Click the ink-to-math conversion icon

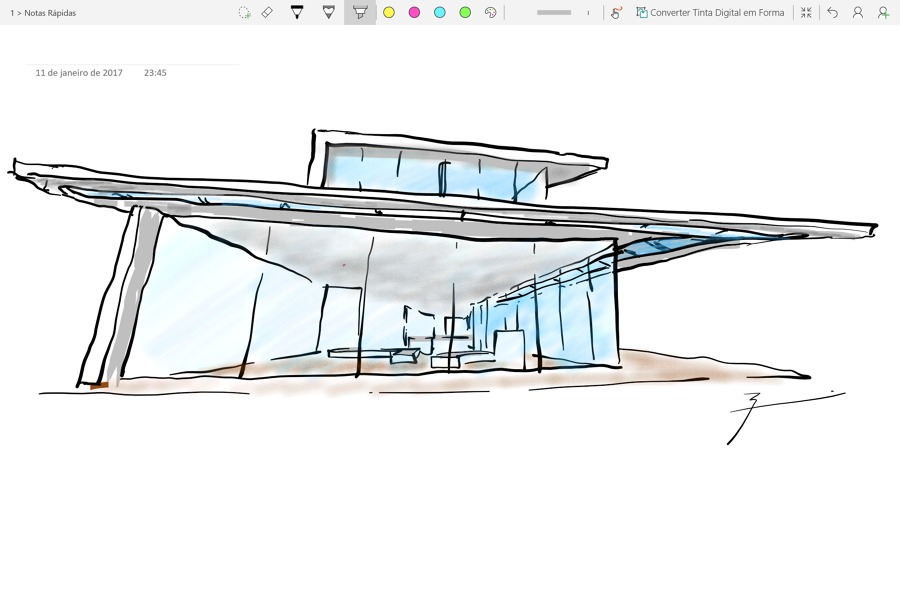614,12
